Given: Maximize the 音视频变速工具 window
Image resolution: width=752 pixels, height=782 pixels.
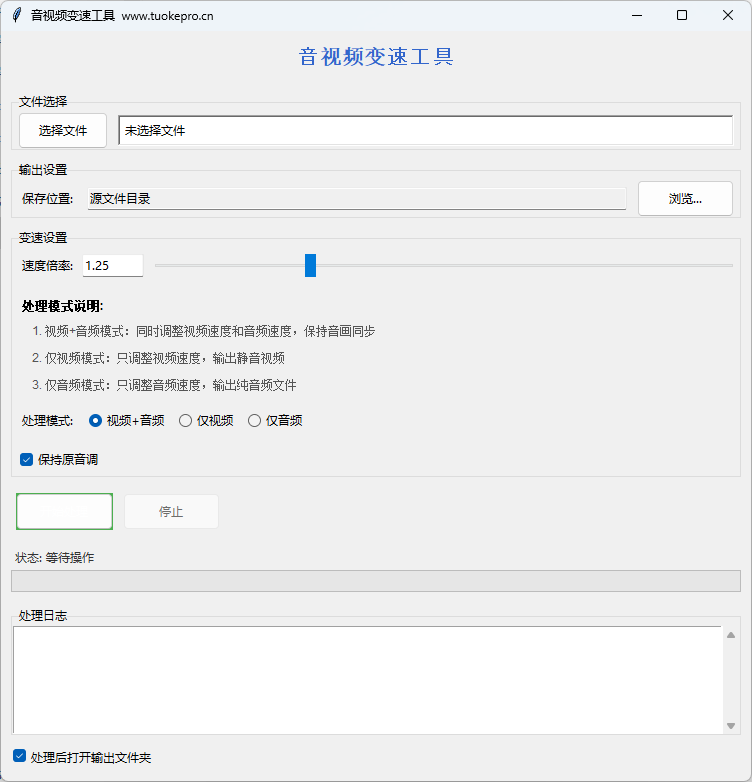Looking at the screenshot, I should 682,16.
